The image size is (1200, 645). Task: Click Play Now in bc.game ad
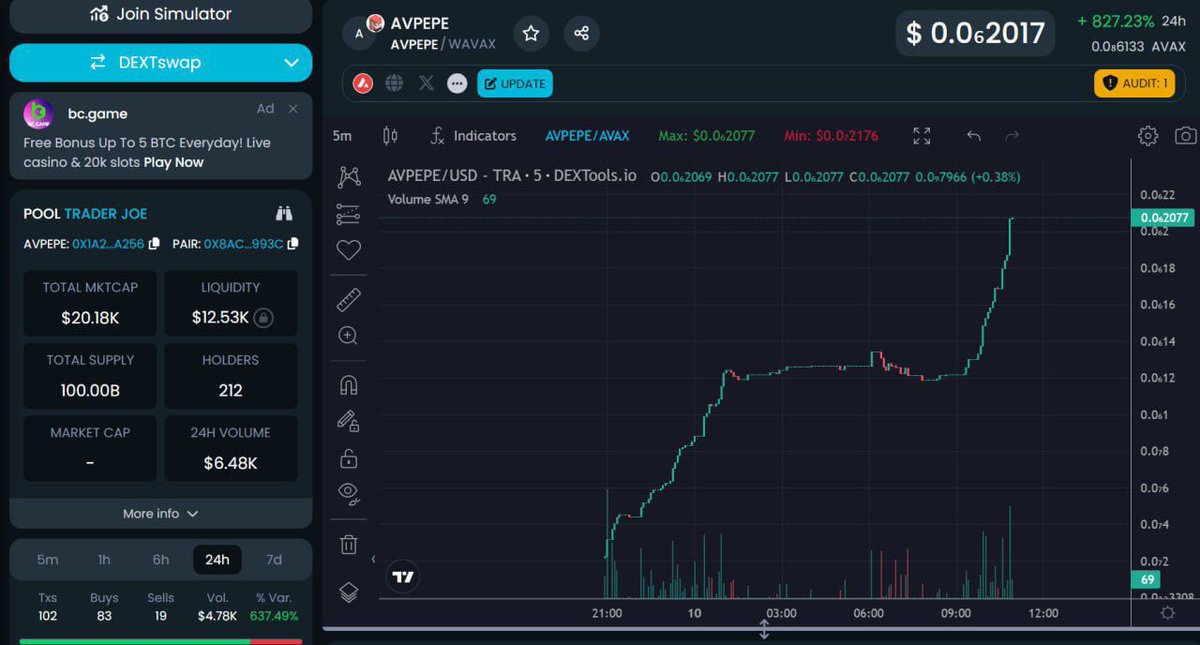click(x=174, y=162)
